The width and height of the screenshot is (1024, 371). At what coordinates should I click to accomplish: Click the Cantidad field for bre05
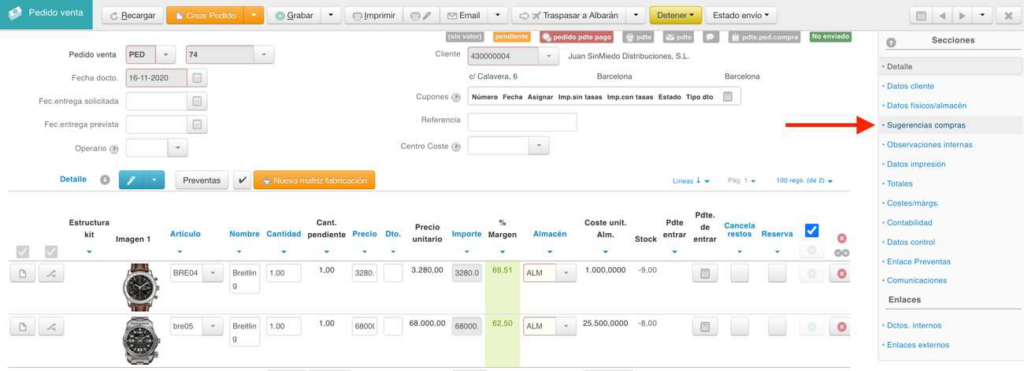283,326
